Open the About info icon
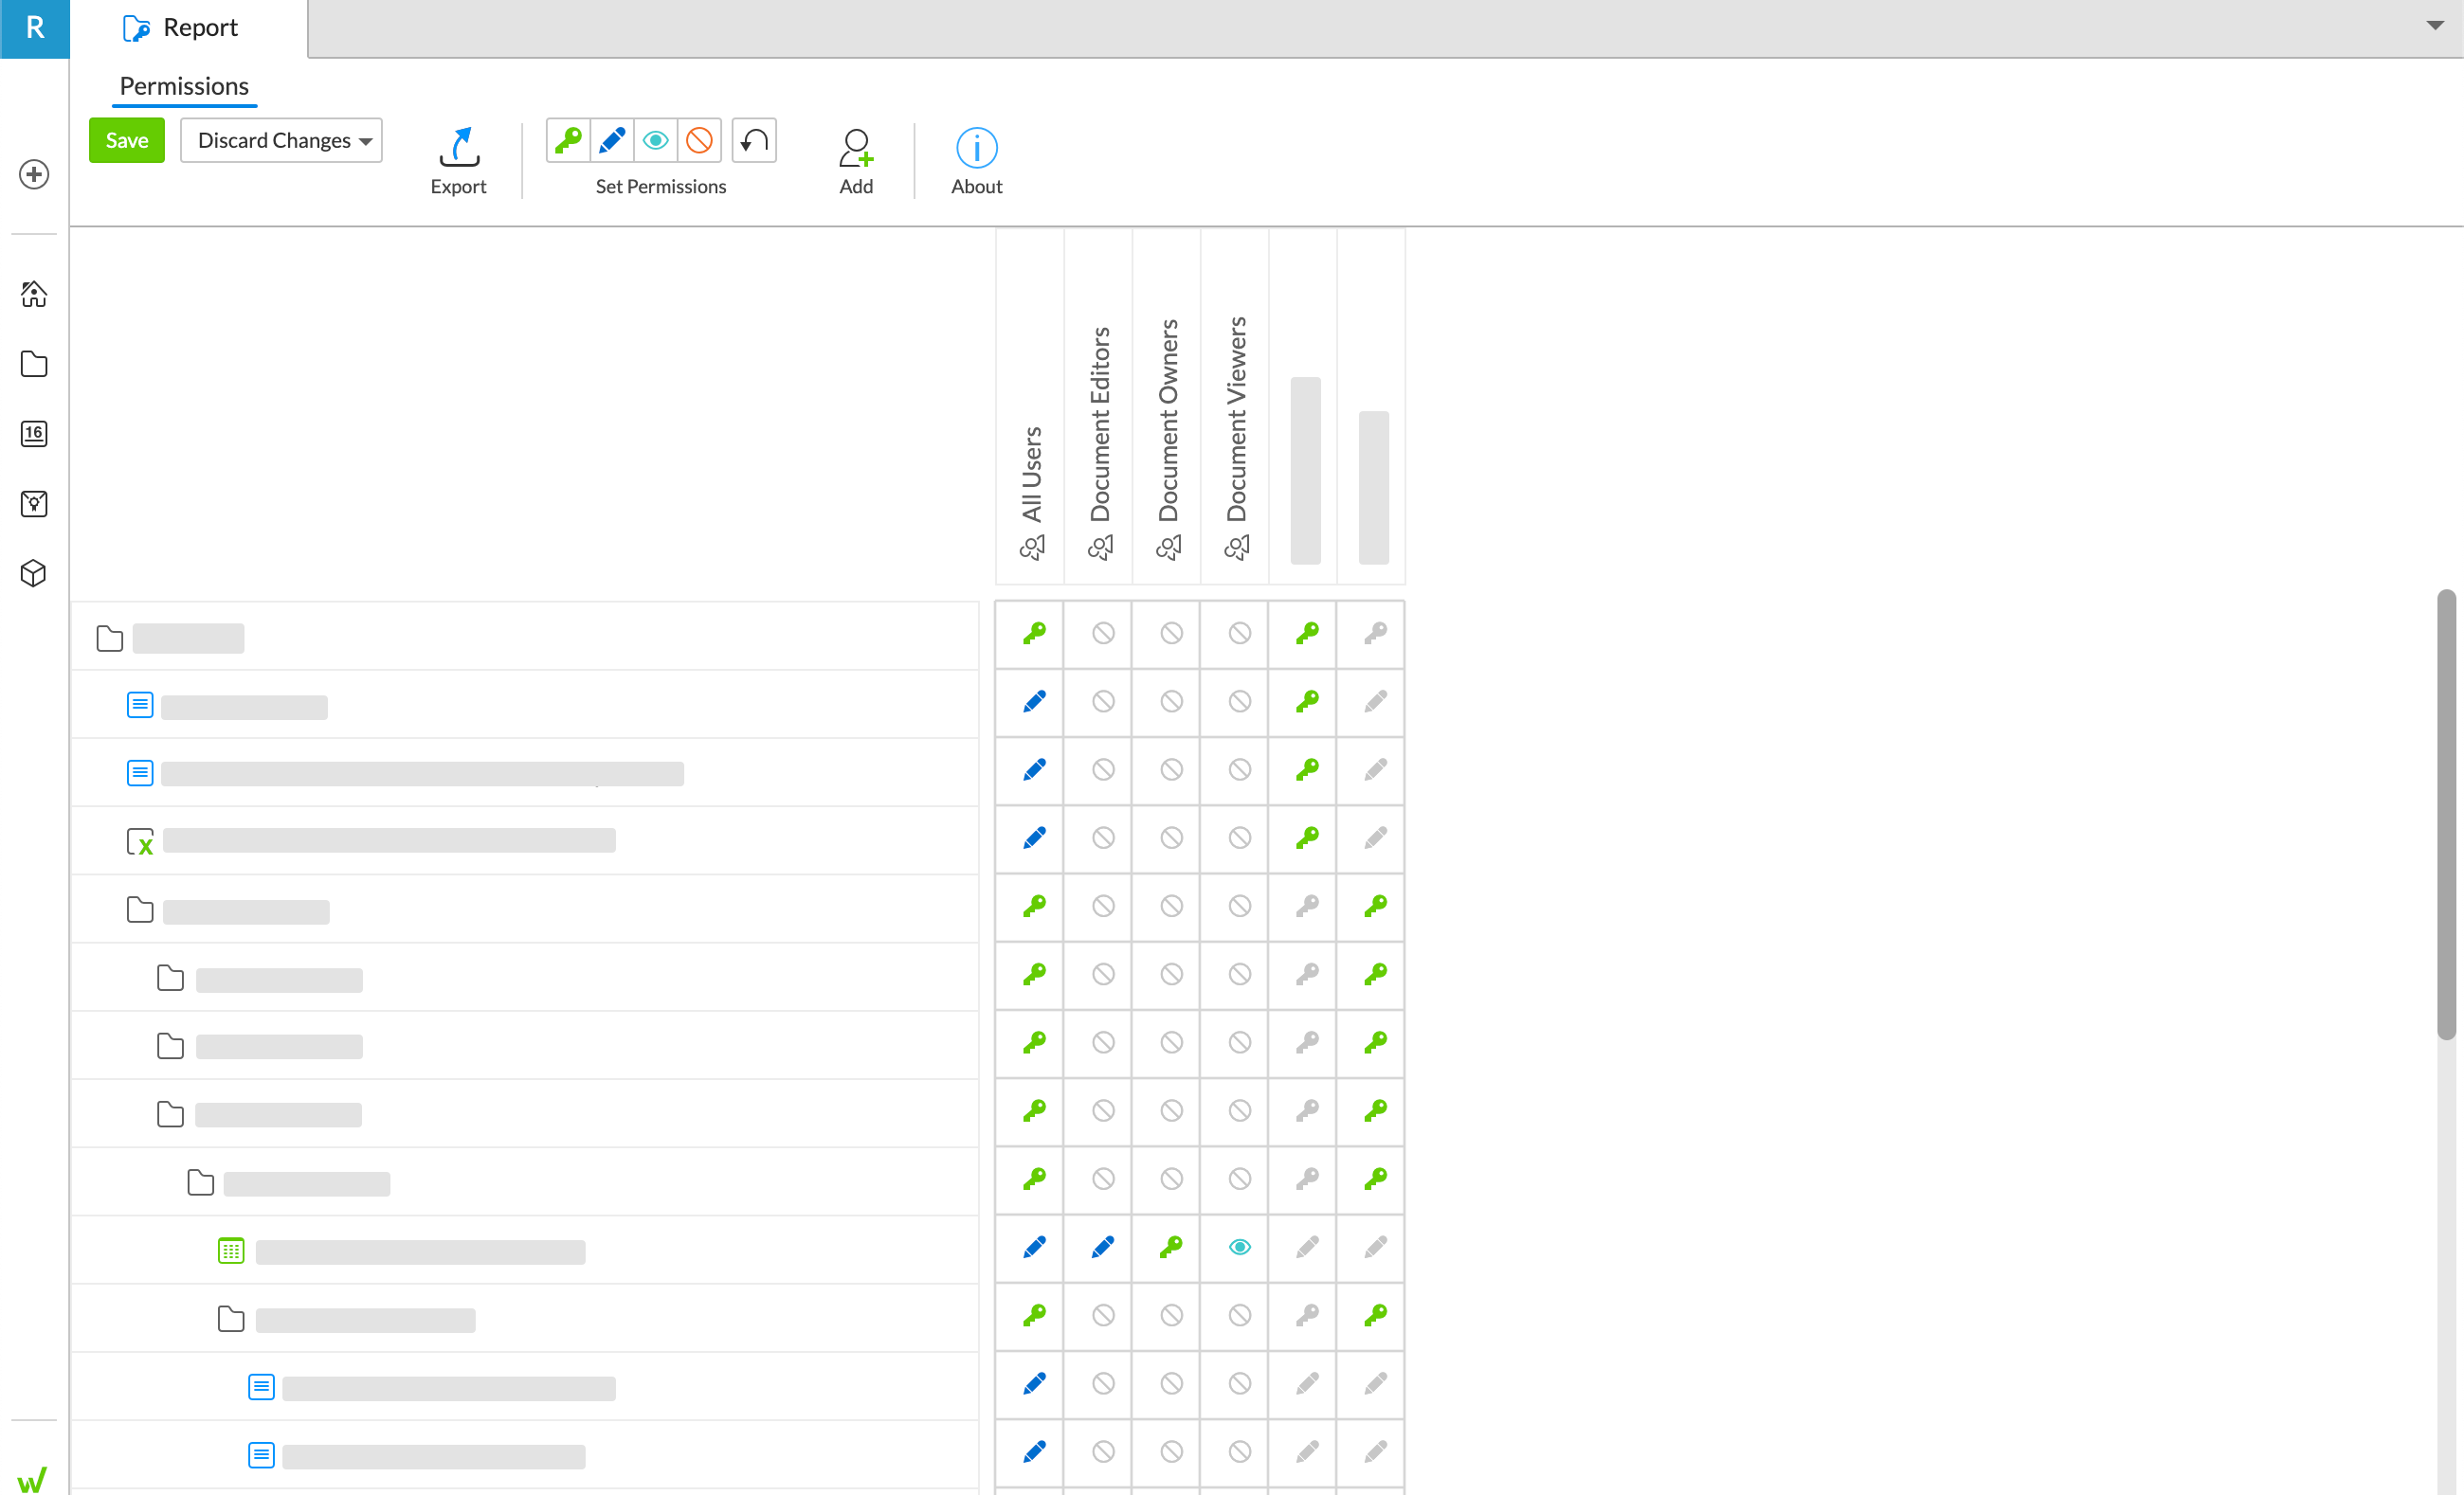 [x=976, y=148]
